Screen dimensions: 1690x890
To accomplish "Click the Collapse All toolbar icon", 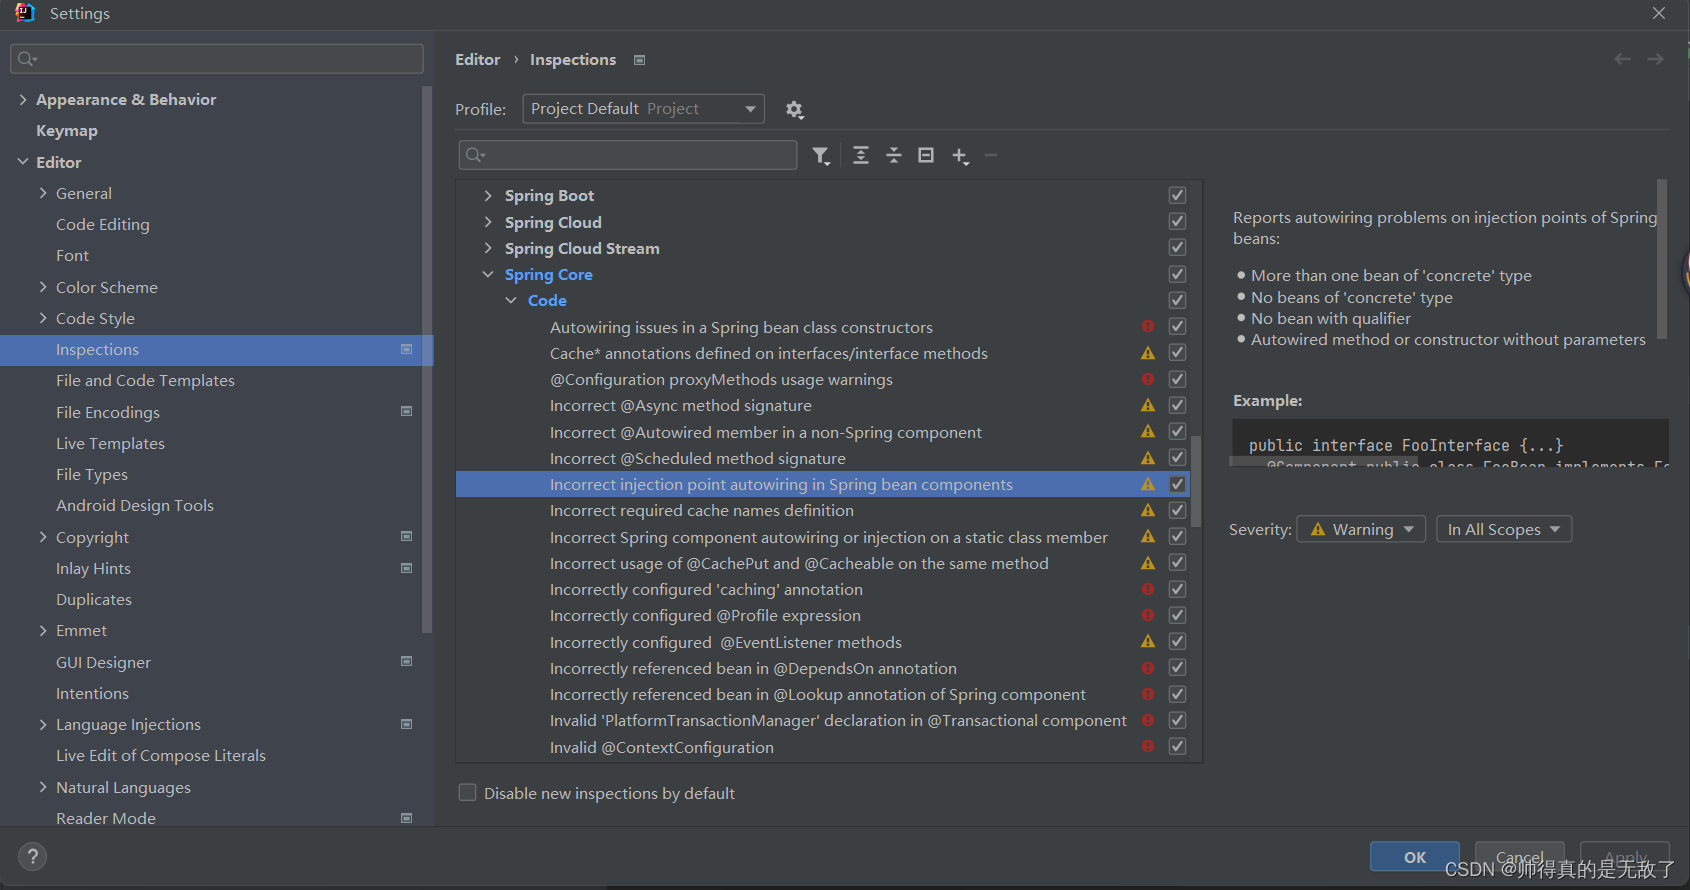I will point(894,155).
